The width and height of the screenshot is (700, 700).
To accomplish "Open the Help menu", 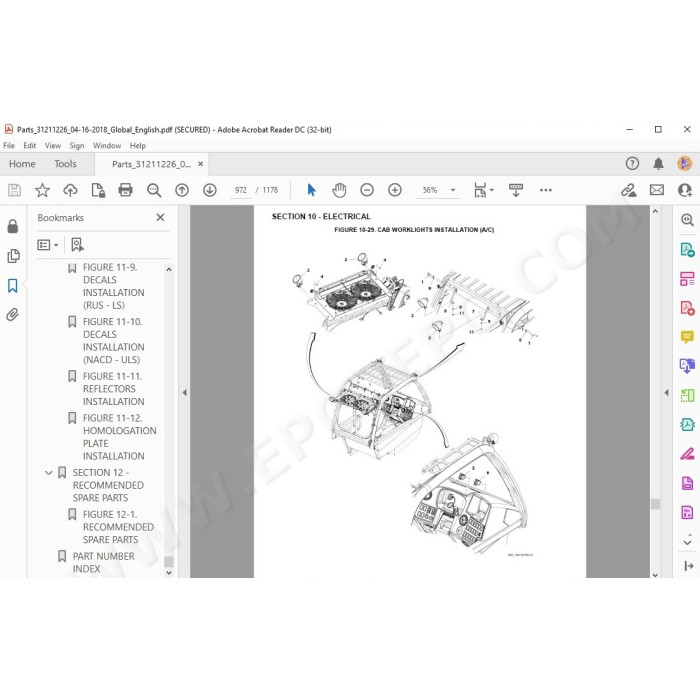I will pyautogui.click(x=138, y=146).
